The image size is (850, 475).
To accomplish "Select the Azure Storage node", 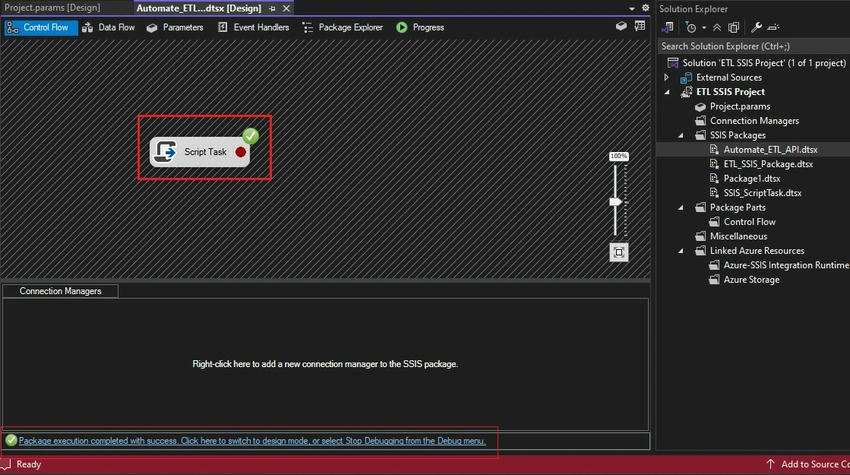I will tap(751, 280).
